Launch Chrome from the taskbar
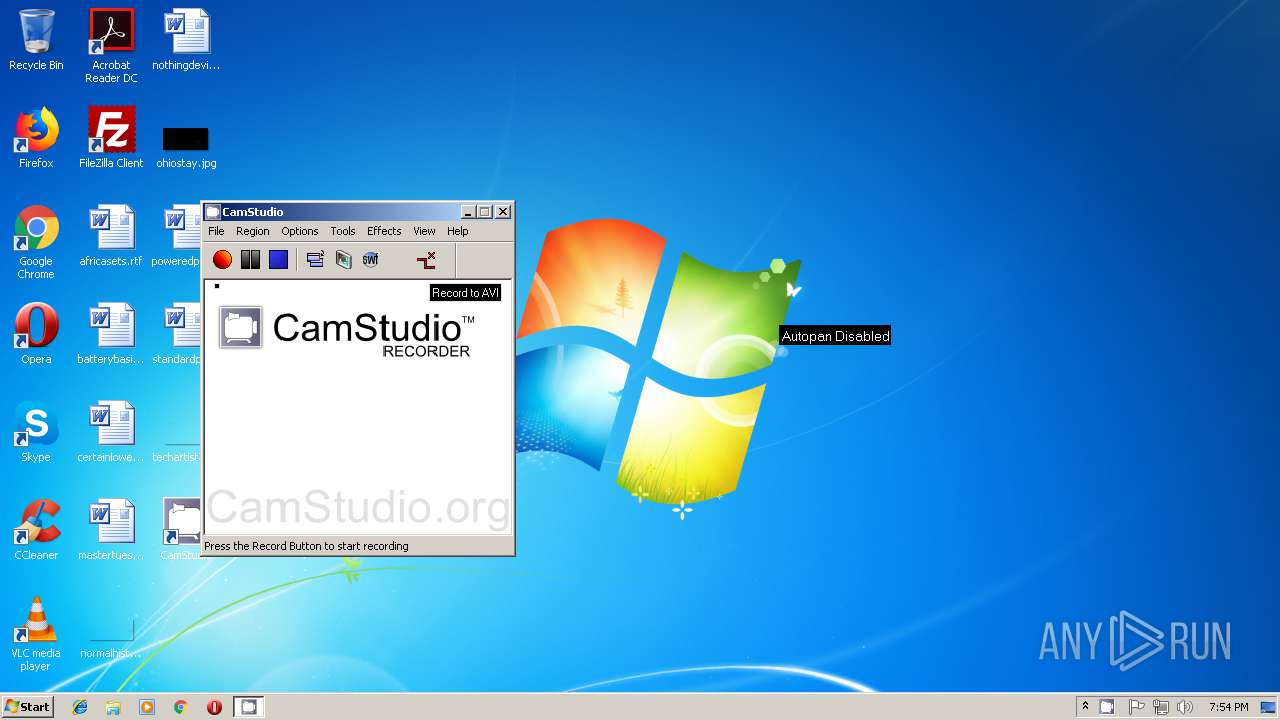1280x720 pixels. coord(181,707)
